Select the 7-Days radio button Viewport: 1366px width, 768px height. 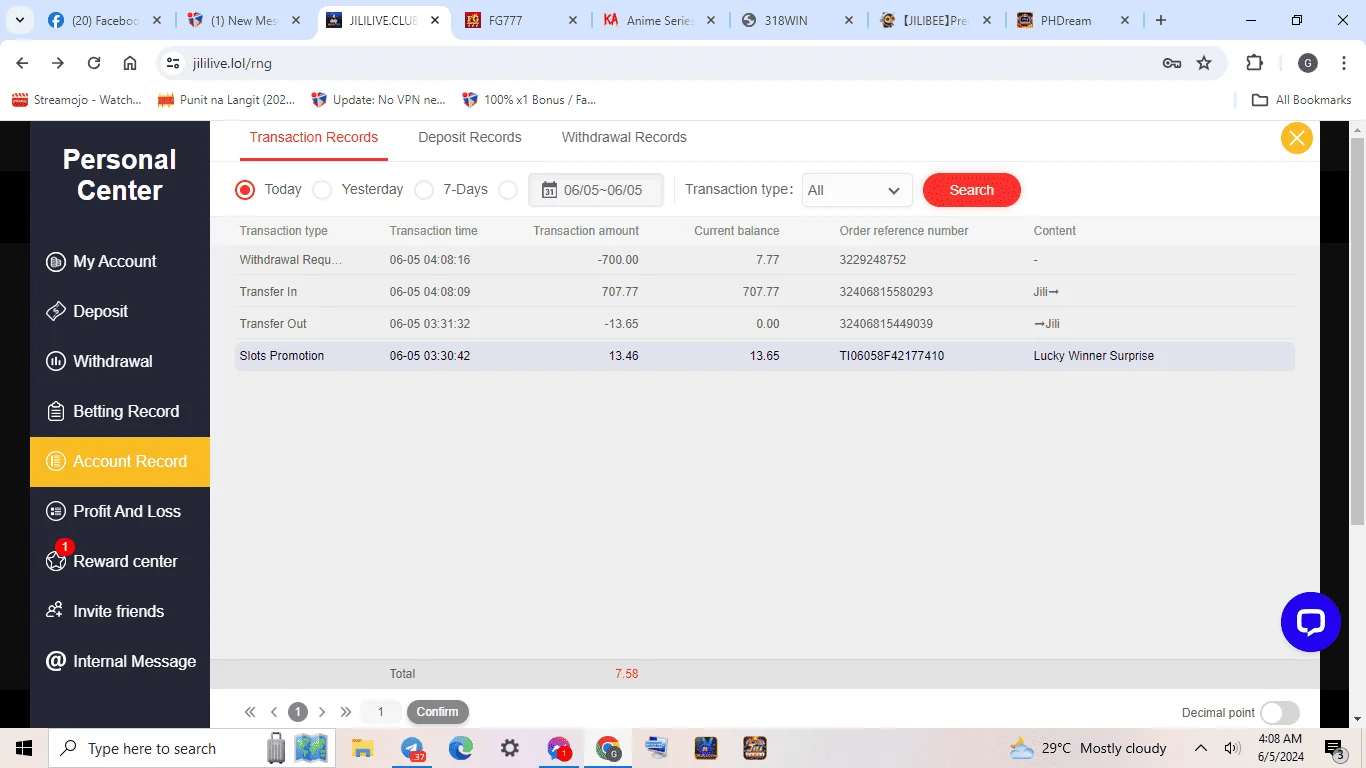tap(424, 190)
